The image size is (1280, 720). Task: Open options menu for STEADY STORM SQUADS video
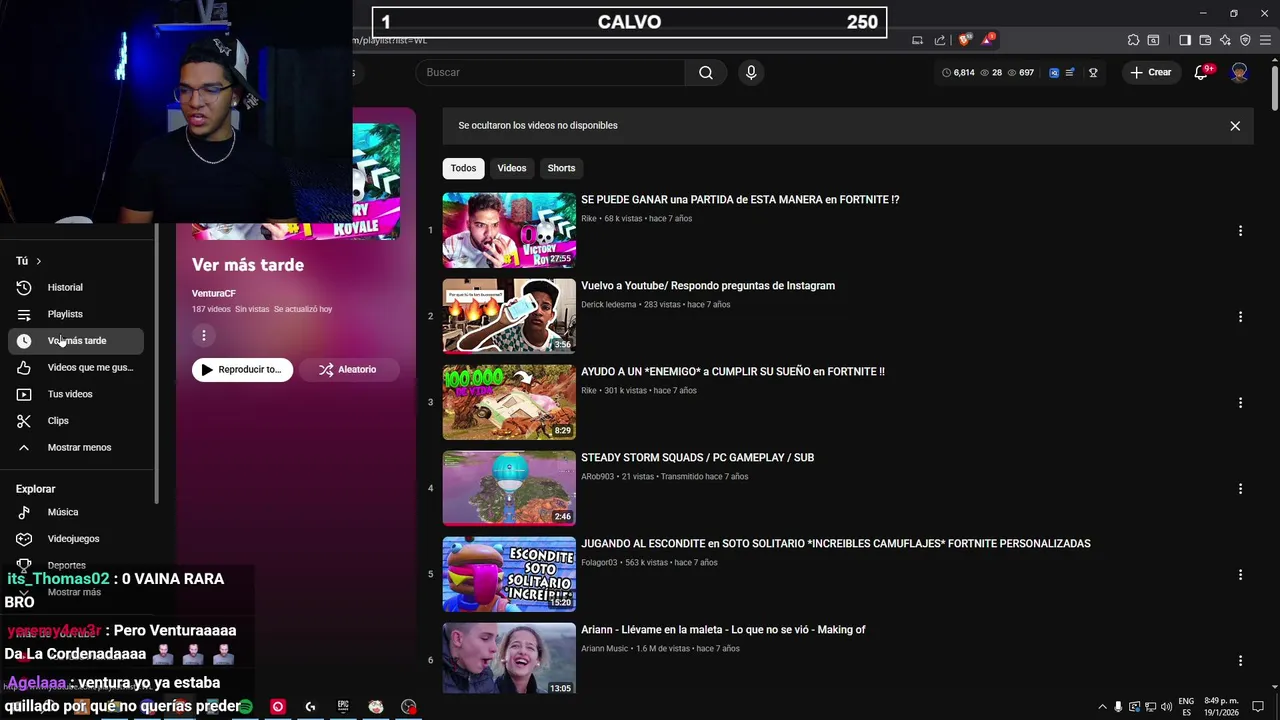[x=1240, y=488]
